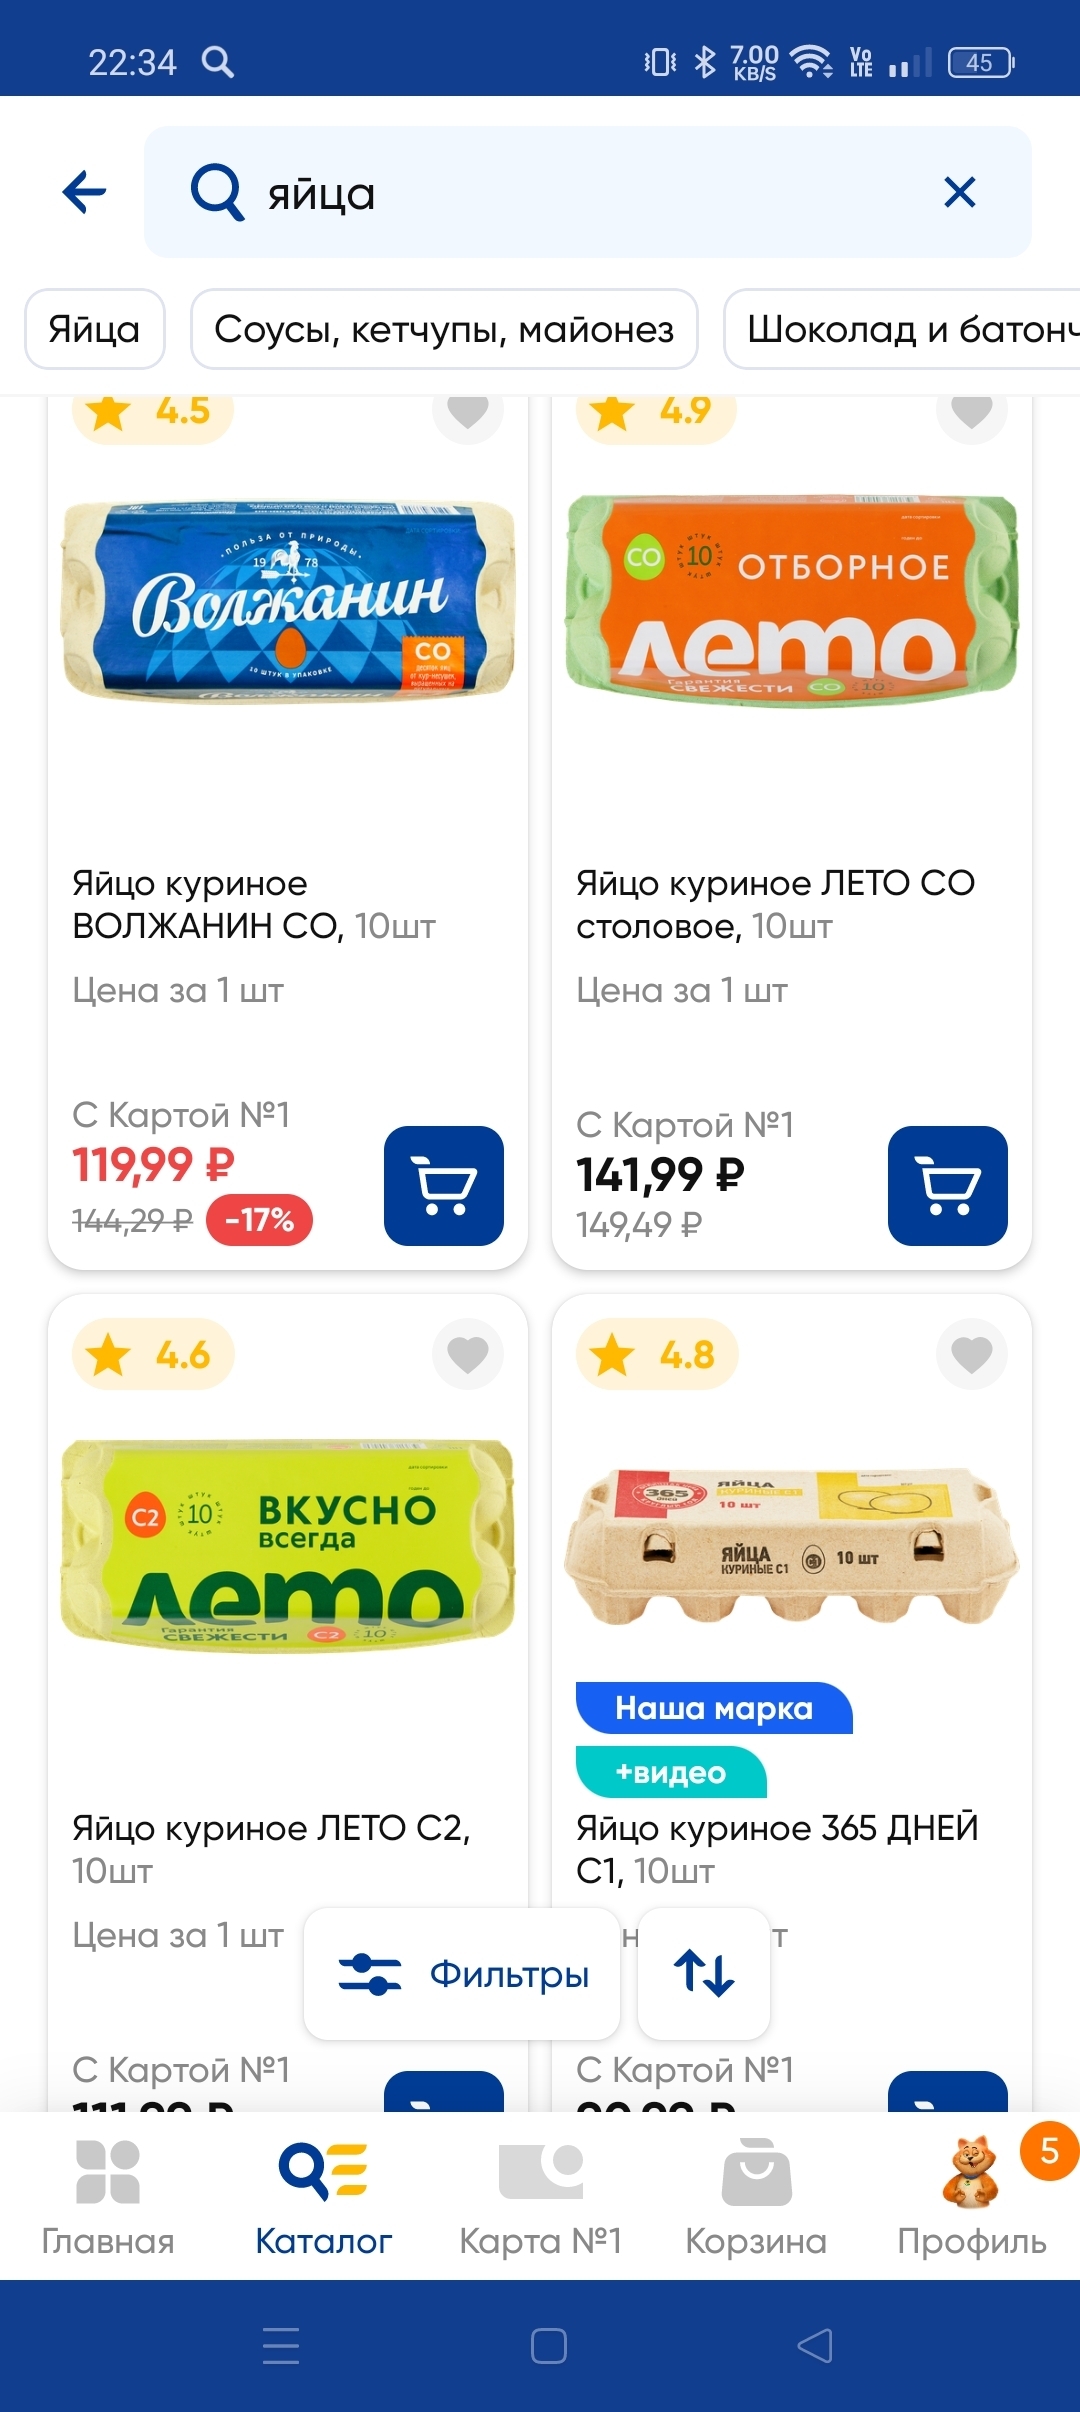The image size is (1080, 2412).
Task: Favorite the 365 ДНЕЙ С1 eggs
Action: coord(972,1354)
